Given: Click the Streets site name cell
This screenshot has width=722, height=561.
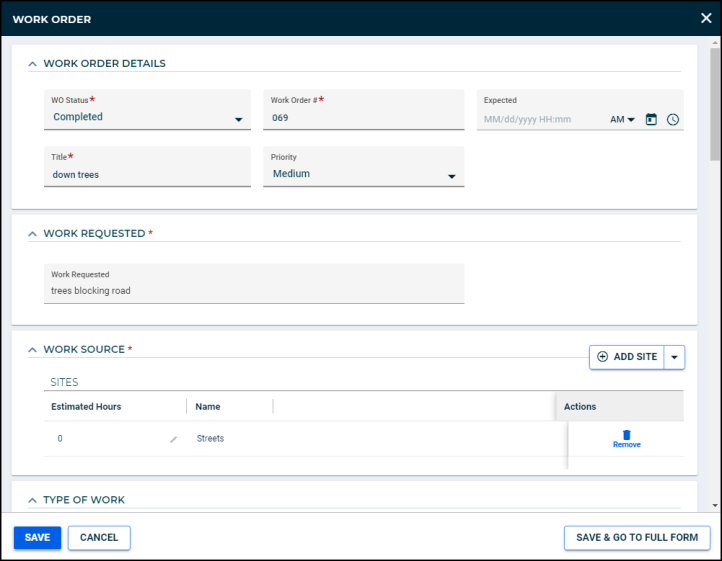Looking at the screenshot, I should pos(210,438).
